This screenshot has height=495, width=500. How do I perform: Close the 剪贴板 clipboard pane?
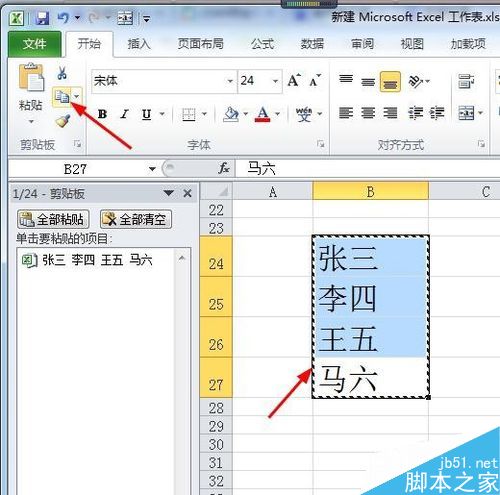click(188, 193)
